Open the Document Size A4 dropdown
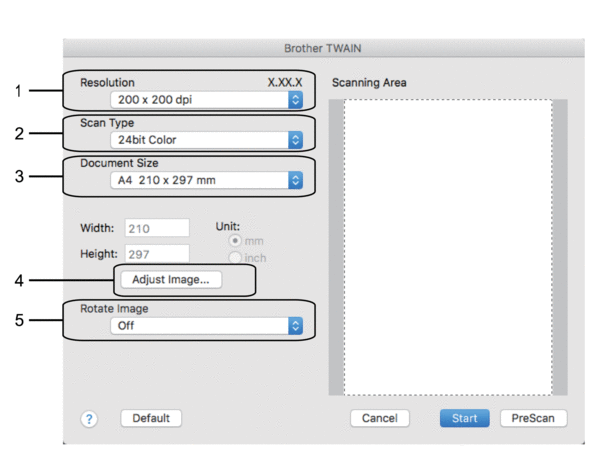Image resolution: width=609 pixels, height=461 pixels. [206, 180]
